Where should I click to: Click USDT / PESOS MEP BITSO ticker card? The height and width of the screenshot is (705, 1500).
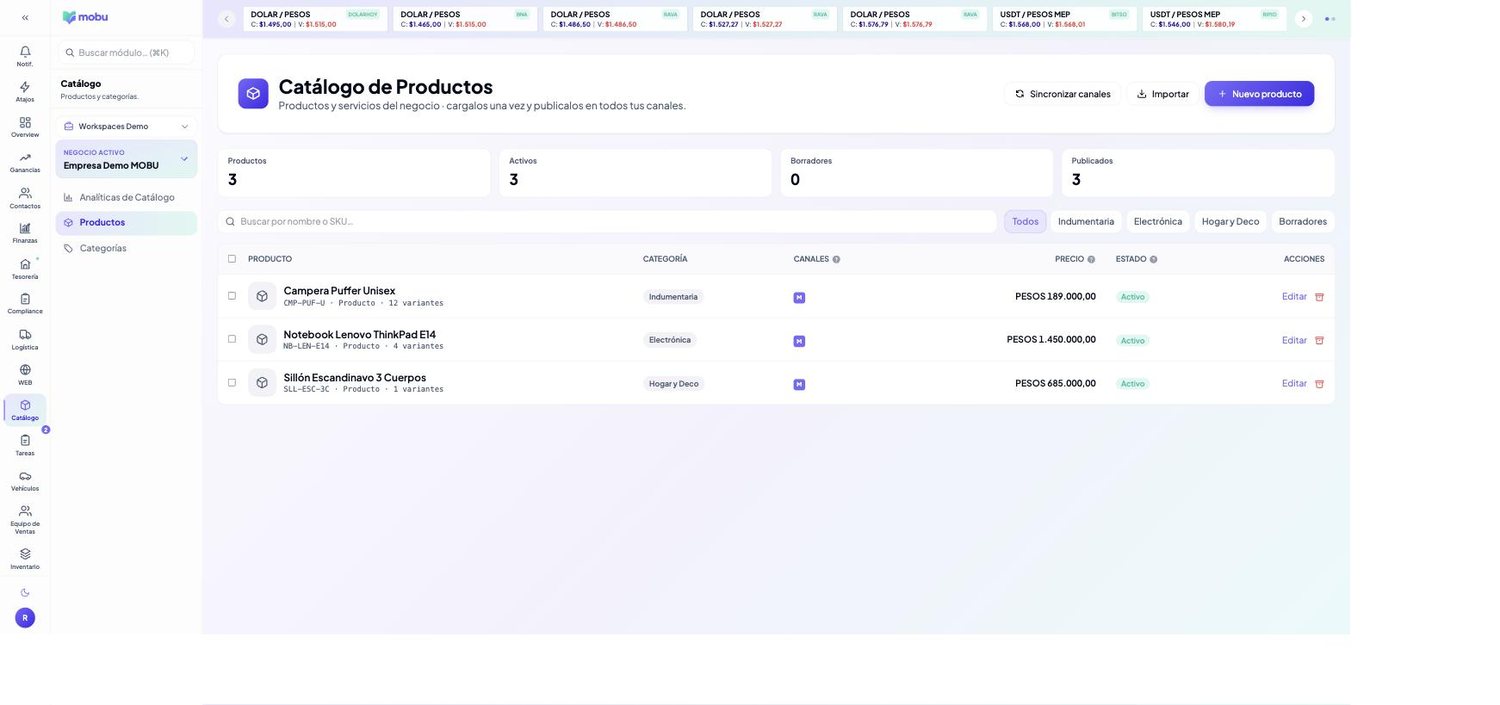coord(1065,19)
